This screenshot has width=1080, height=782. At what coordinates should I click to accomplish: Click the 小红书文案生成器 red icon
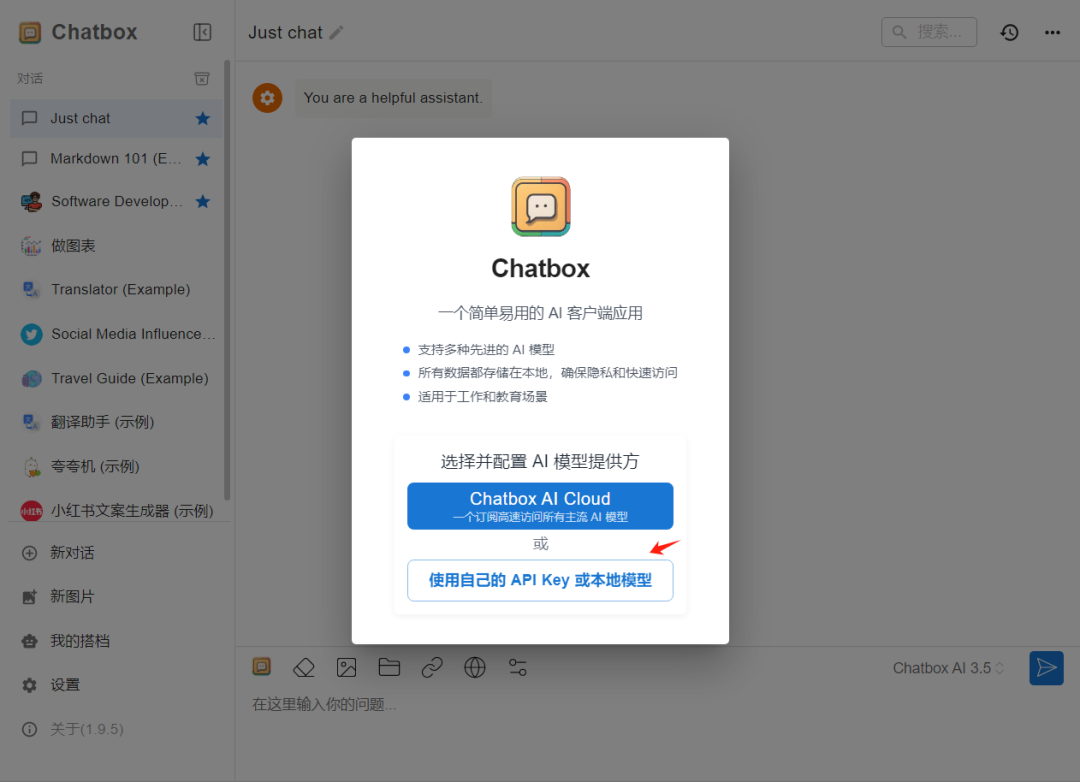pyautogui.click(x=31, y=511)
